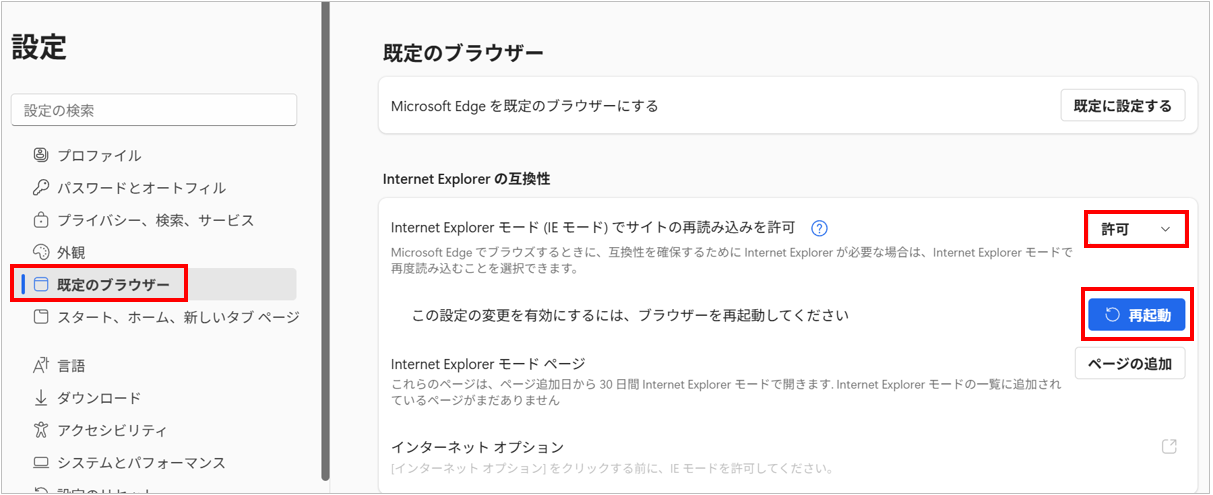Screen dimensions: 1213x495
Task: Click the プロファイル profile icon
Action: point(41,155)
